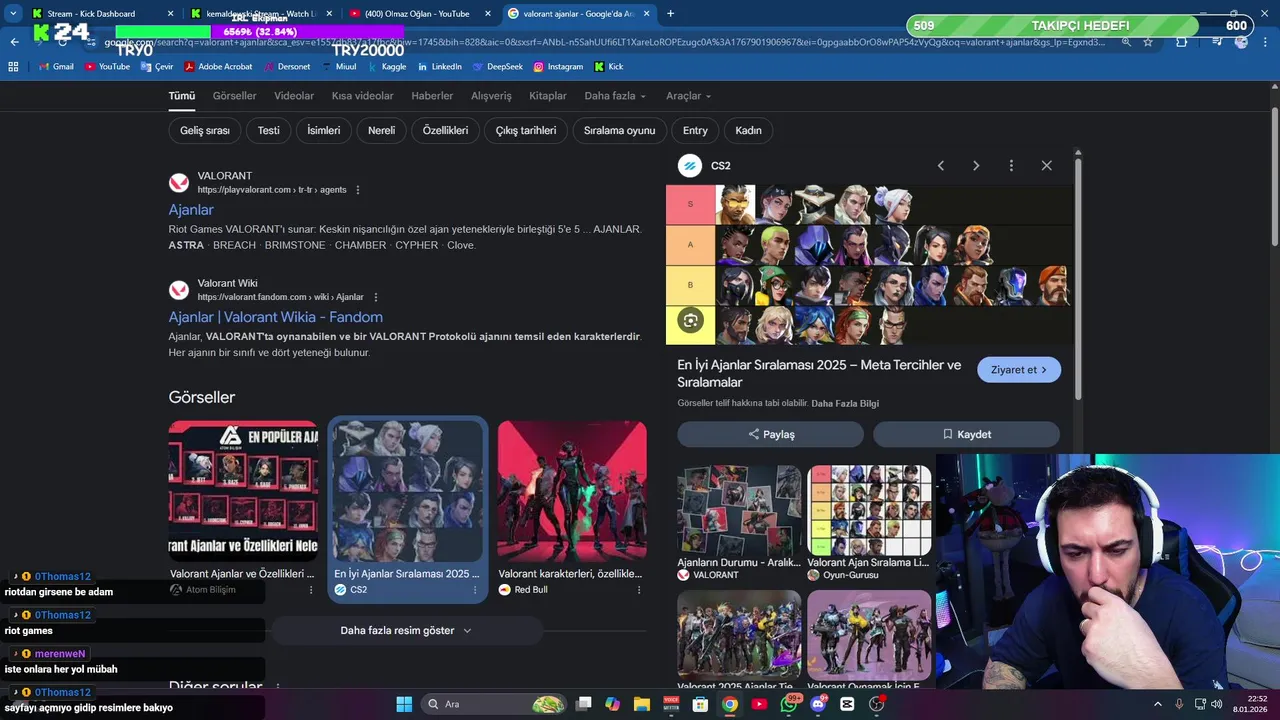Open the Adobe Acrobat bookmark
This screenshot has width=1280, height=720.
coord(218,67)
